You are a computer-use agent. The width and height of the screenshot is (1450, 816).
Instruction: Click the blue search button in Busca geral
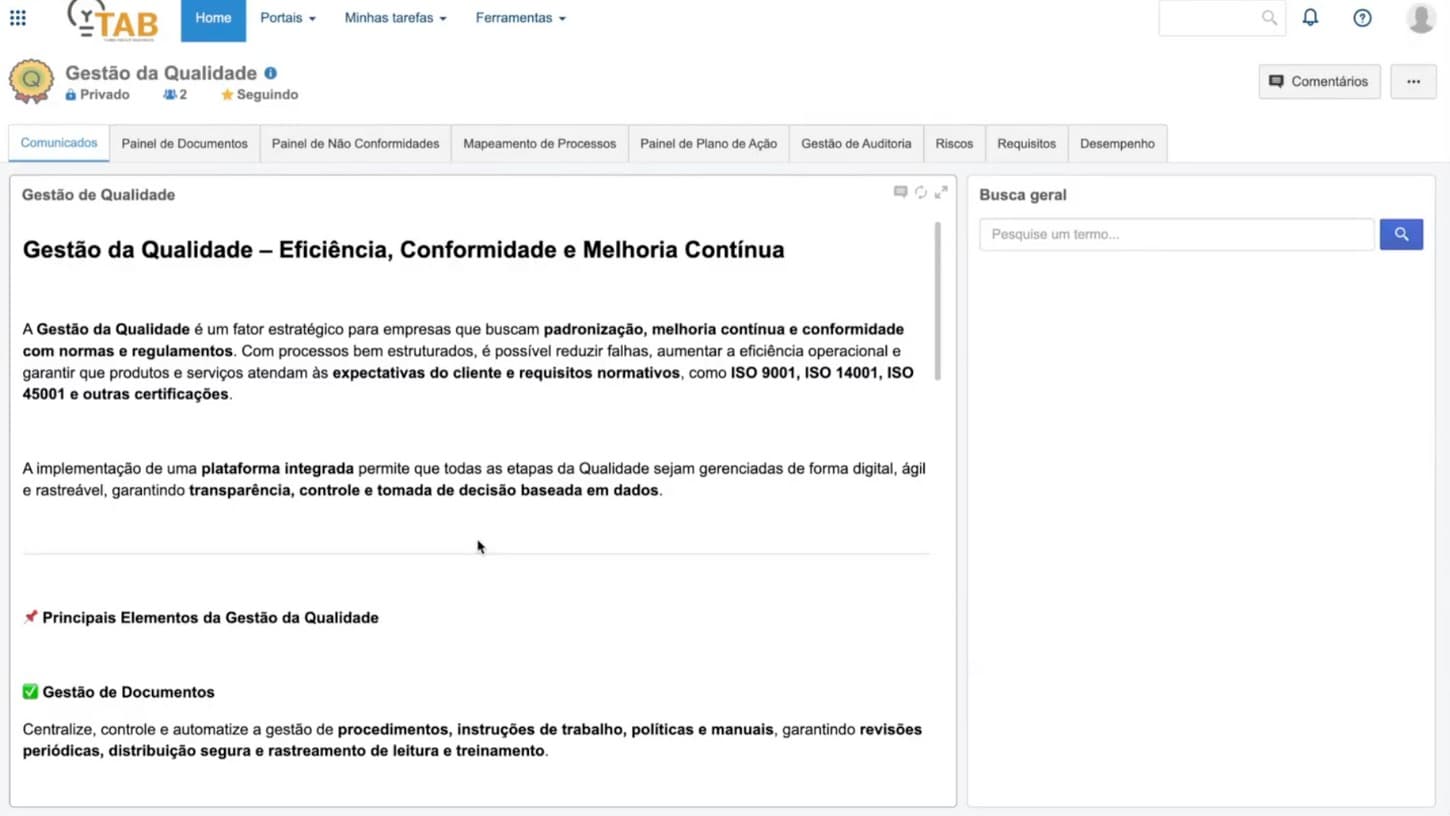pos(1401,234)
